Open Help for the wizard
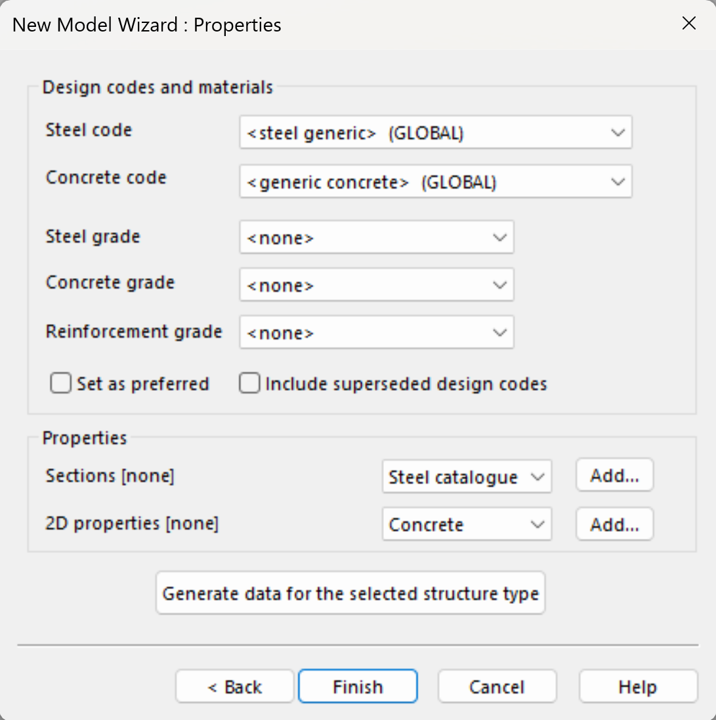The height and width of the screenshot is (720, 716). tap(638, 687)
